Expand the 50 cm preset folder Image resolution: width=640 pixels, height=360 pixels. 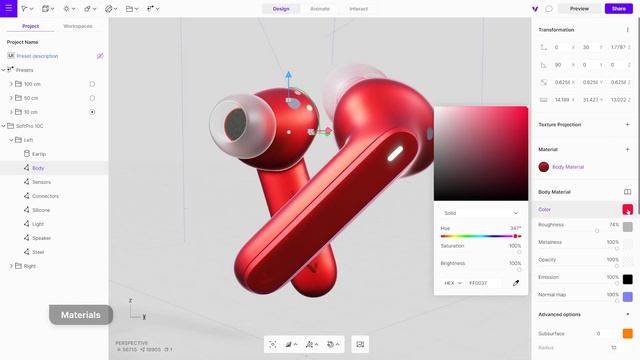(x=11, y=98)
